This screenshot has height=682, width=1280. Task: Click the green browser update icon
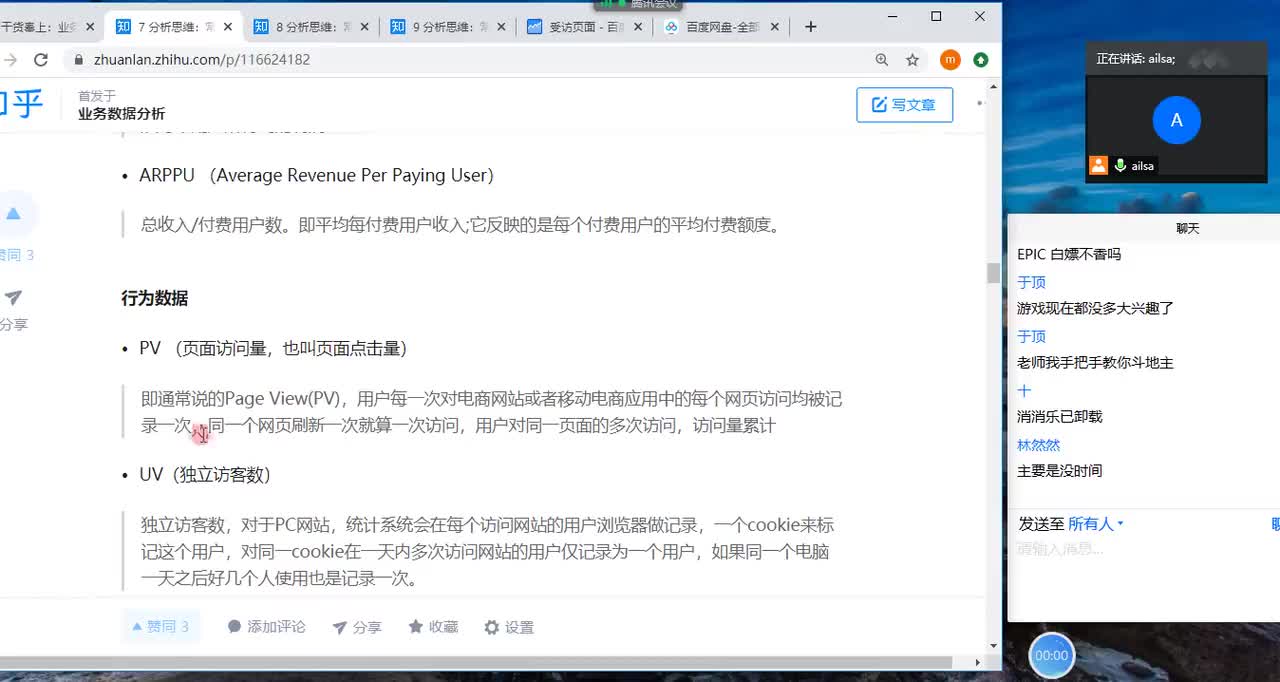pyautogui.click(x=981, y=60)
